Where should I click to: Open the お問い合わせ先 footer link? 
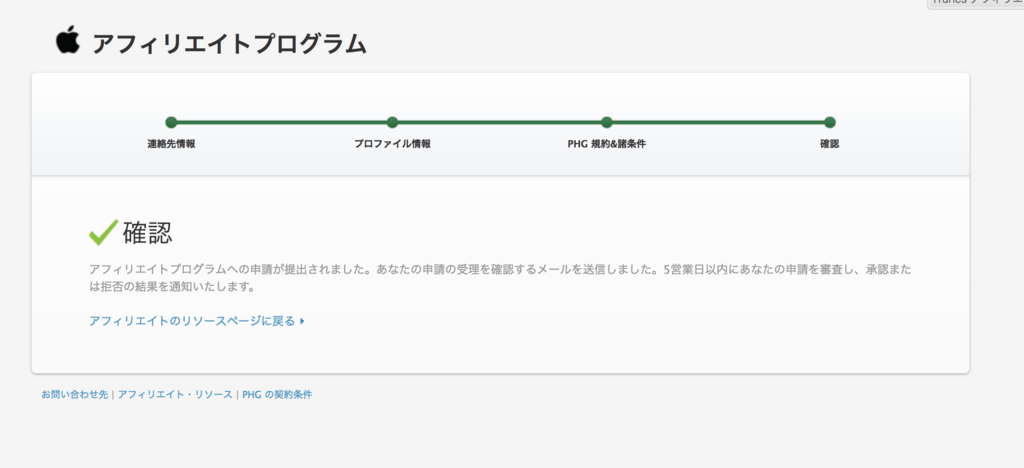tap(74, 395)
